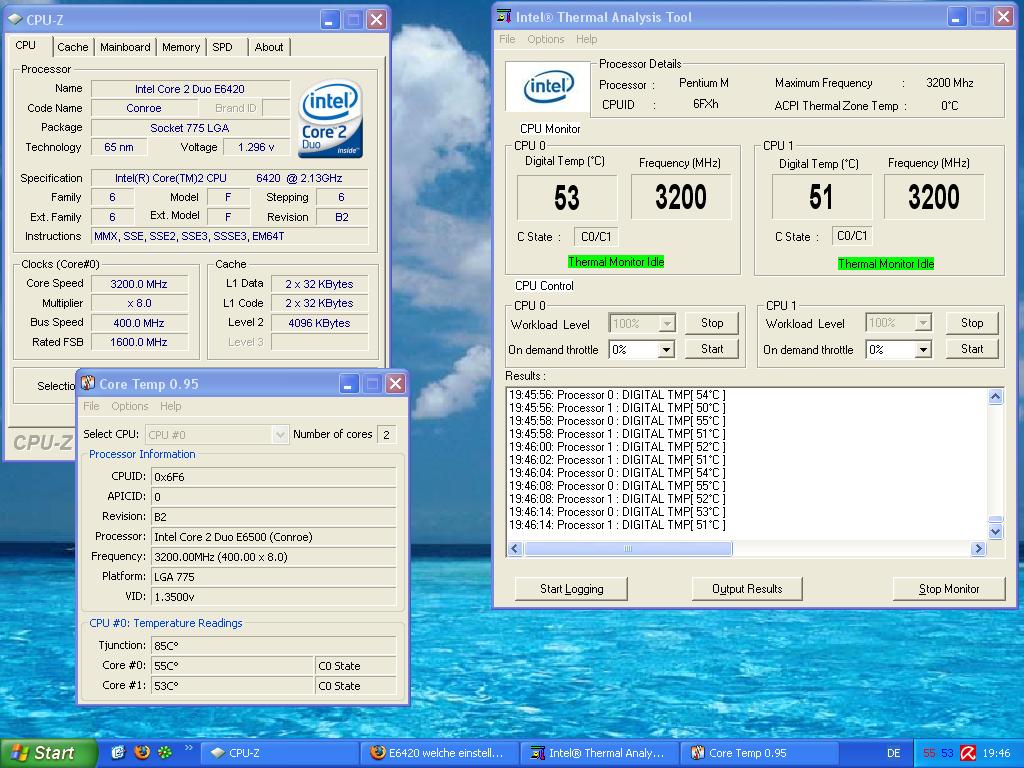The image size is (1024, 768).
Task: Click Start for CPU 1 throttle
Action: pos(972,349)
